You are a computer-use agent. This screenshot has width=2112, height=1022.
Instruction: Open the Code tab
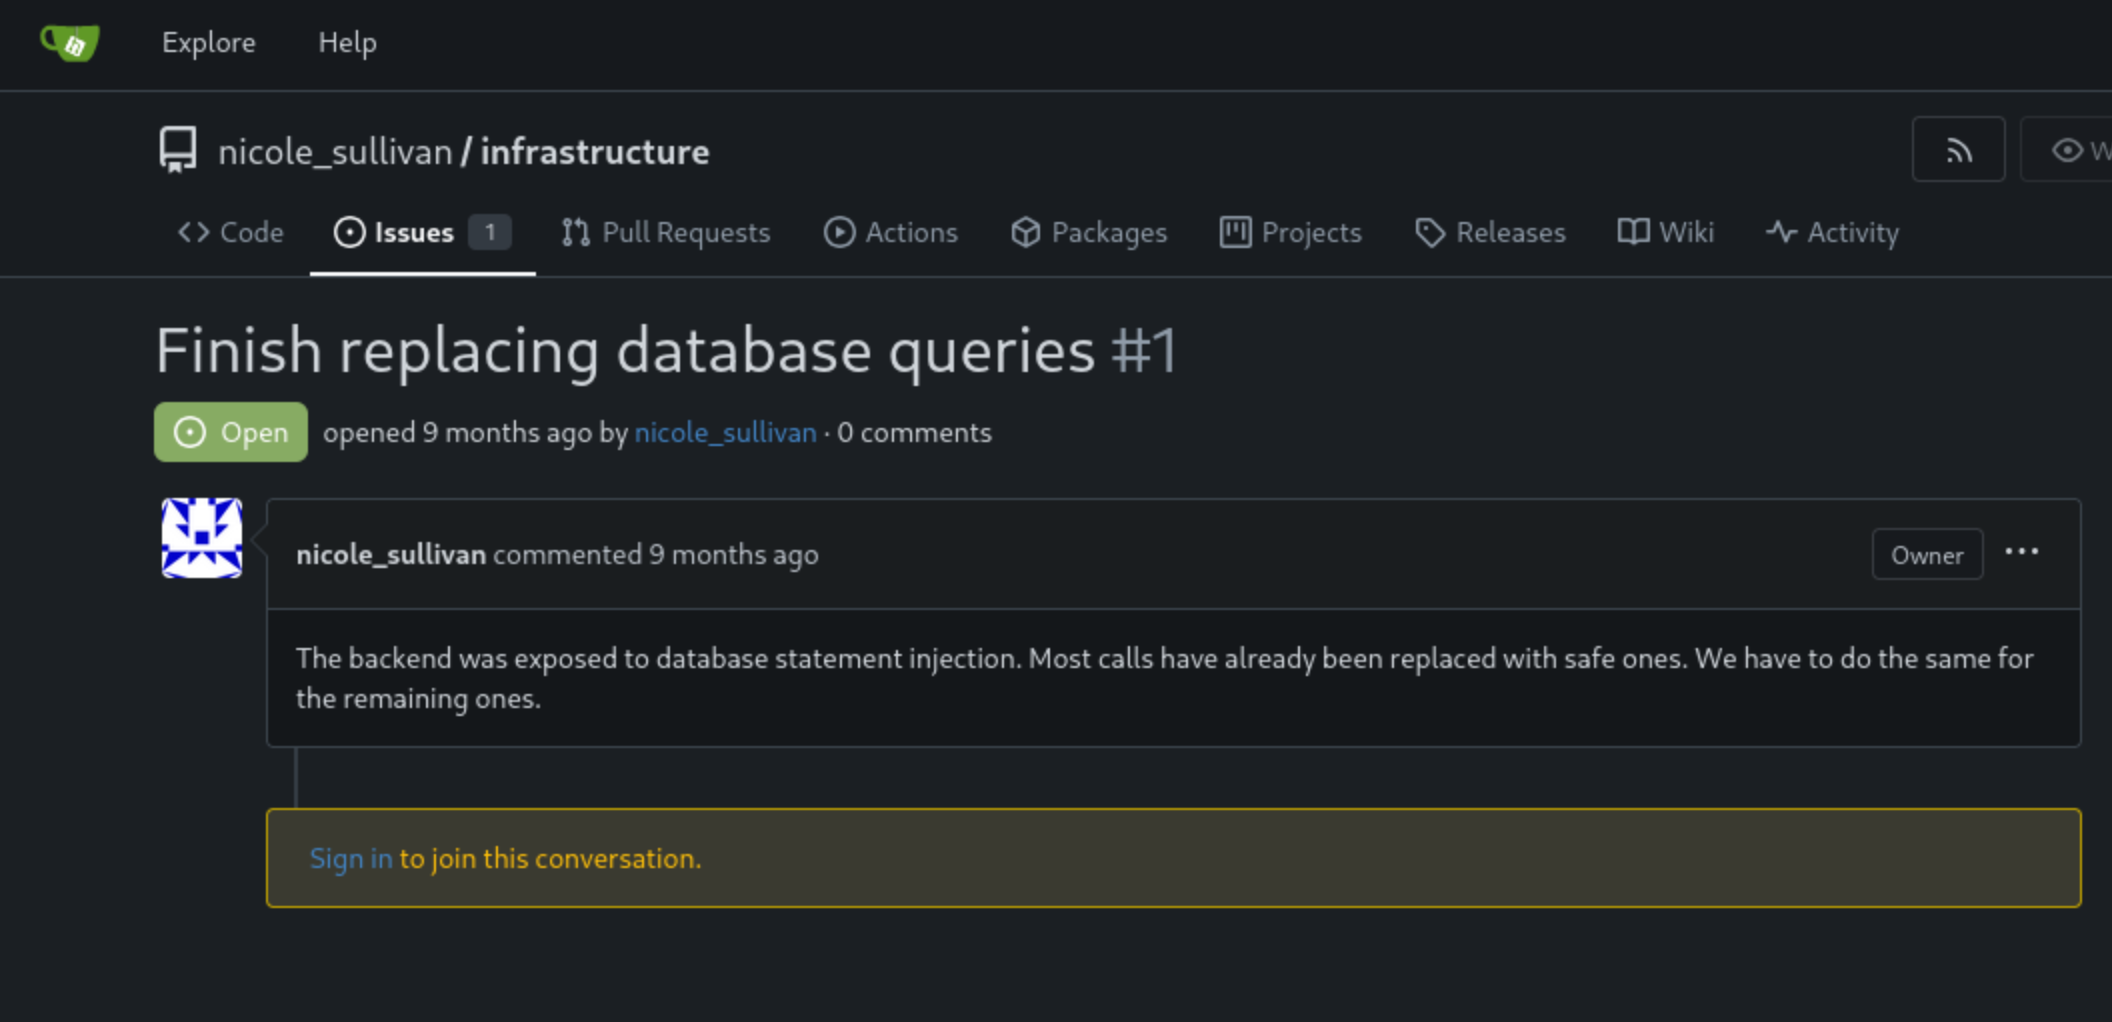click(x=231, y=233)
